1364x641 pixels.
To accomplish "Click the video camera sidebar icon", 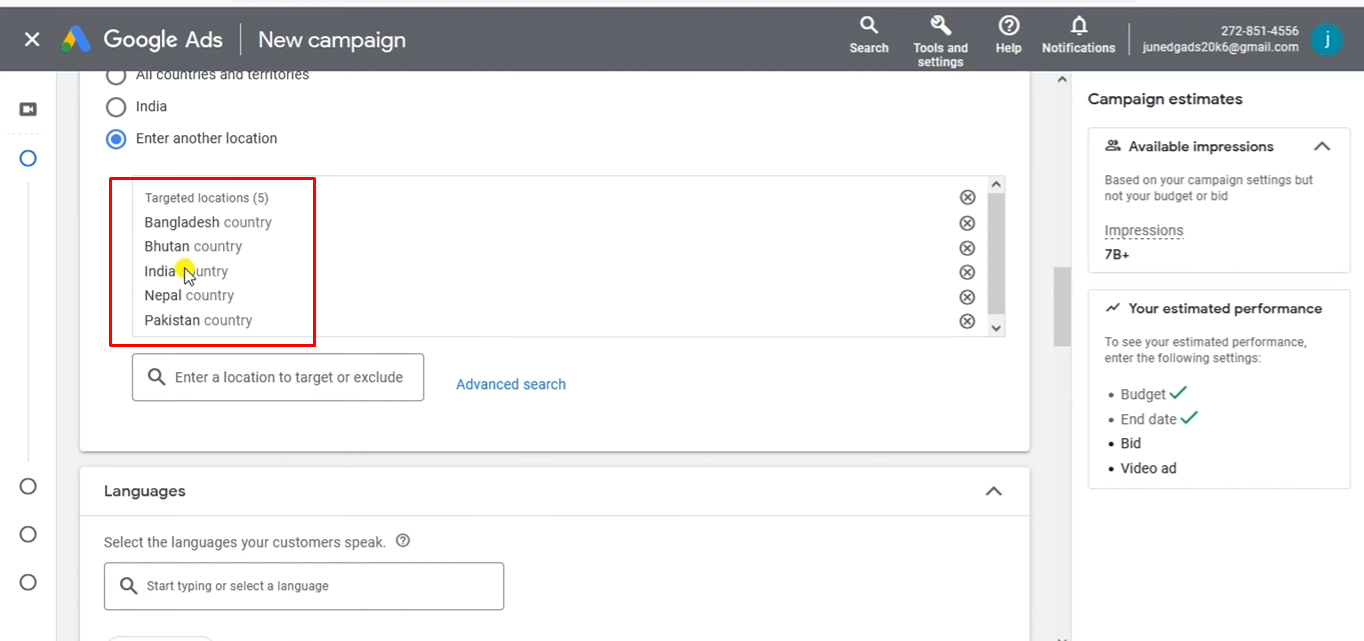I will 28,109.
